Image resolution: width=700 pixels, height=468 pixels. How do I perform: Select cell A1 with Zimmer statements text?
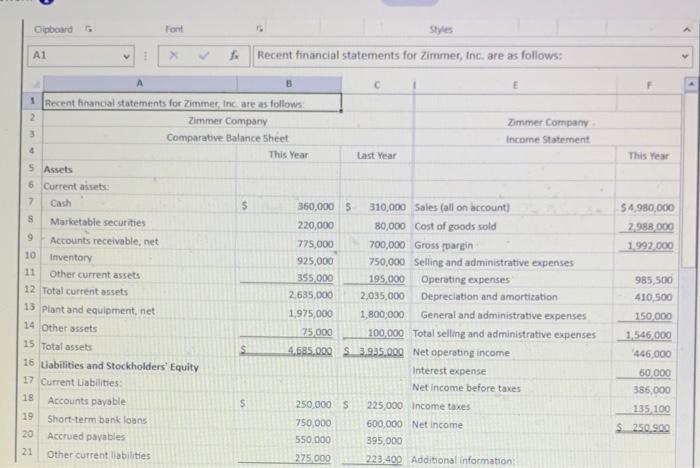point(192,104)
